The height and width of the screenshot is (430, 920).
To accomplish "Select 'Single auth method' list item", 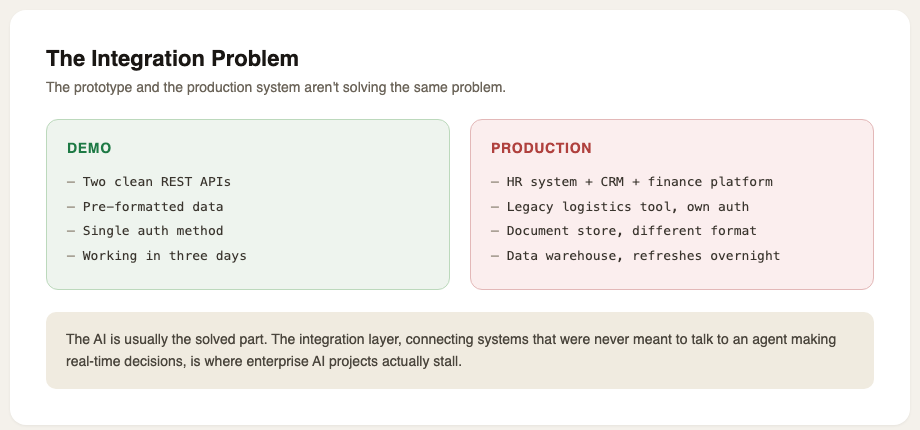I will pos(153,231).
